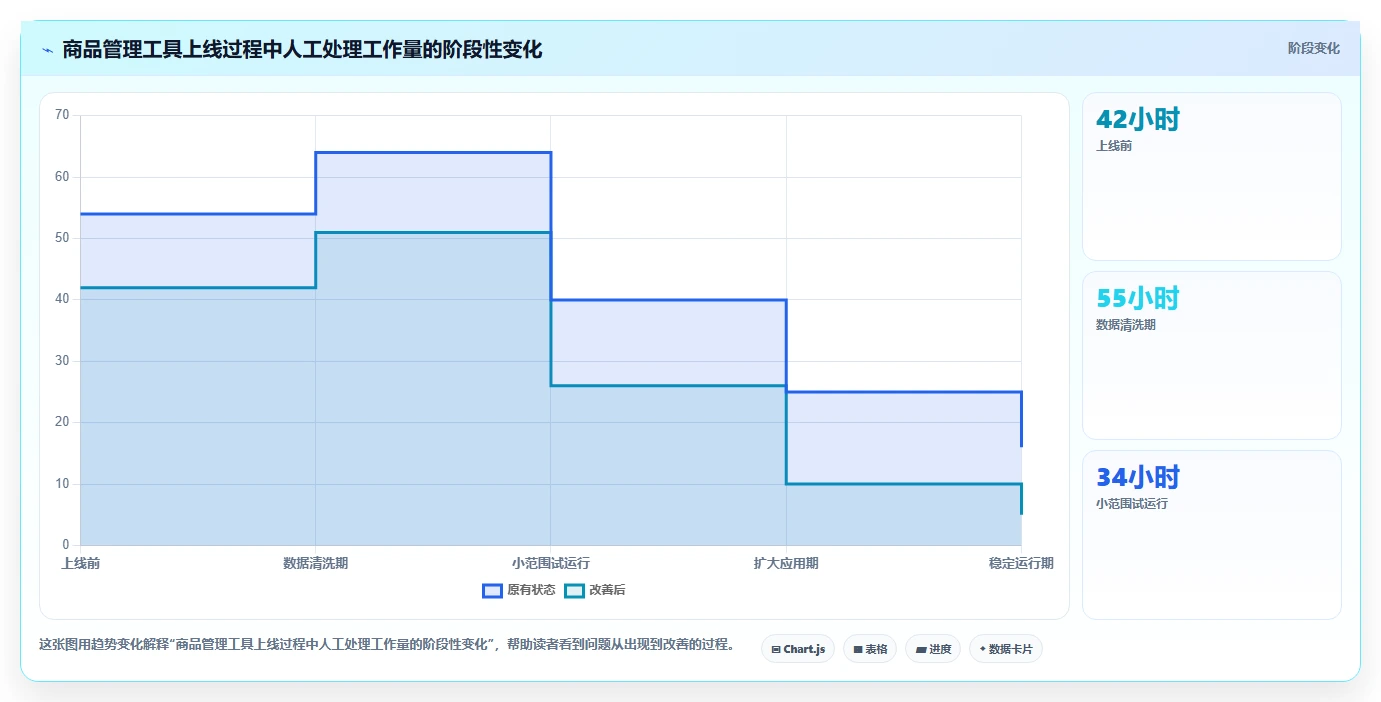
Task: Click the 40 y-axis tick label
Action: (x=62, y=299)
